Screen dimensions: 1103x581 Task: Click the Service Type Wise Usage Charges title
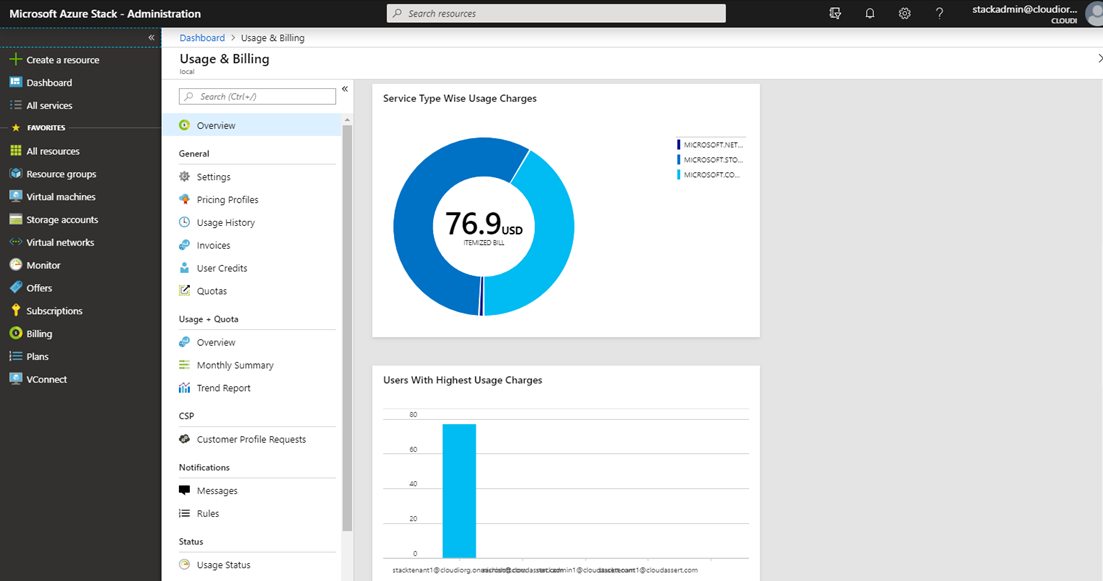[x=459, y=98]
